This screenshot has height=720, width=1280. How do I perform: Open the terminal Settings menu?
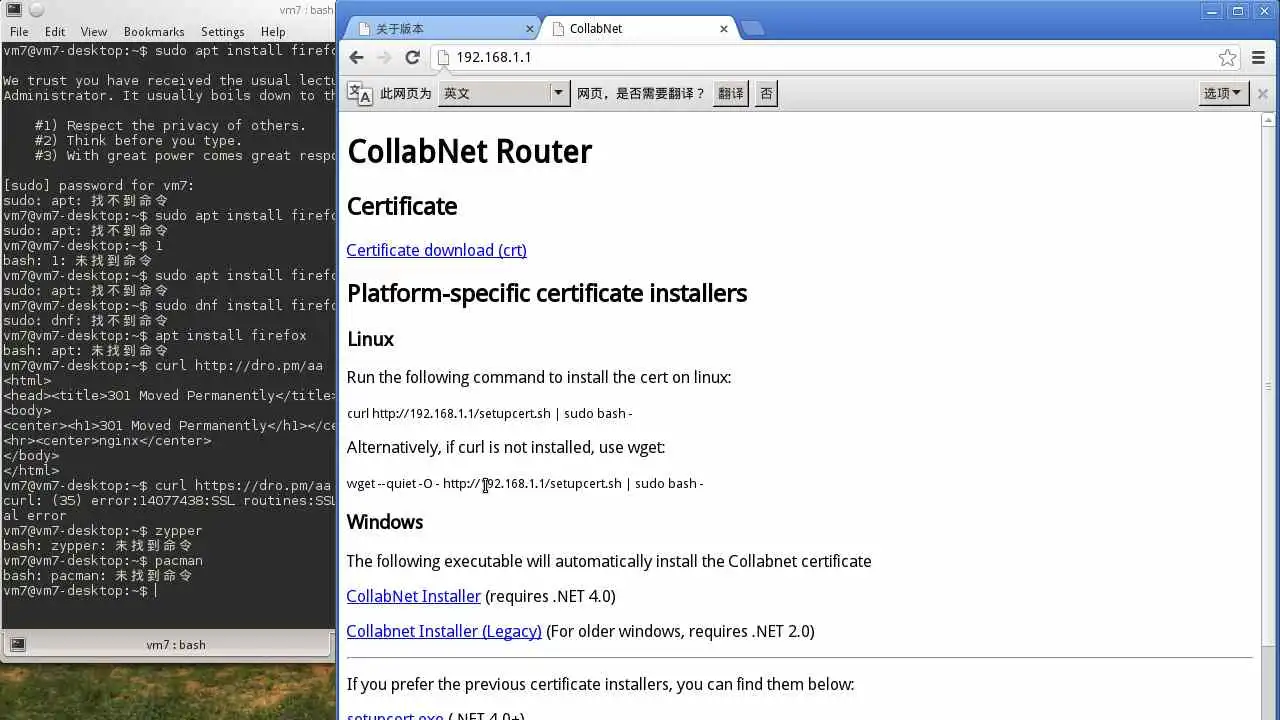223,31
